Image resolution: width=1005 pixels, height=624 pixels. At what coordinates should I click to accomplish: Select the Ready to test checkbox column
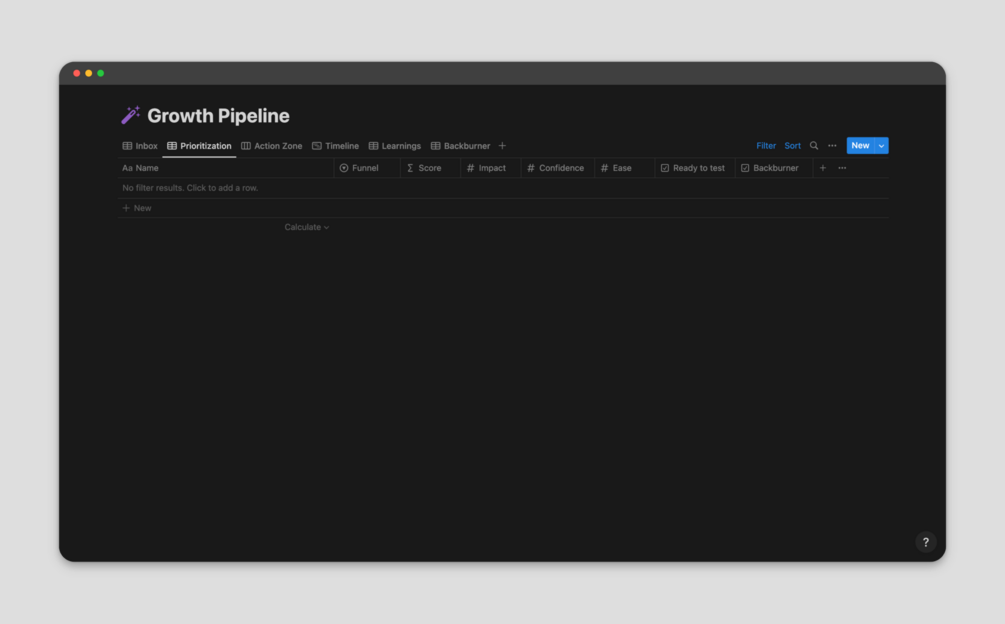694,168
